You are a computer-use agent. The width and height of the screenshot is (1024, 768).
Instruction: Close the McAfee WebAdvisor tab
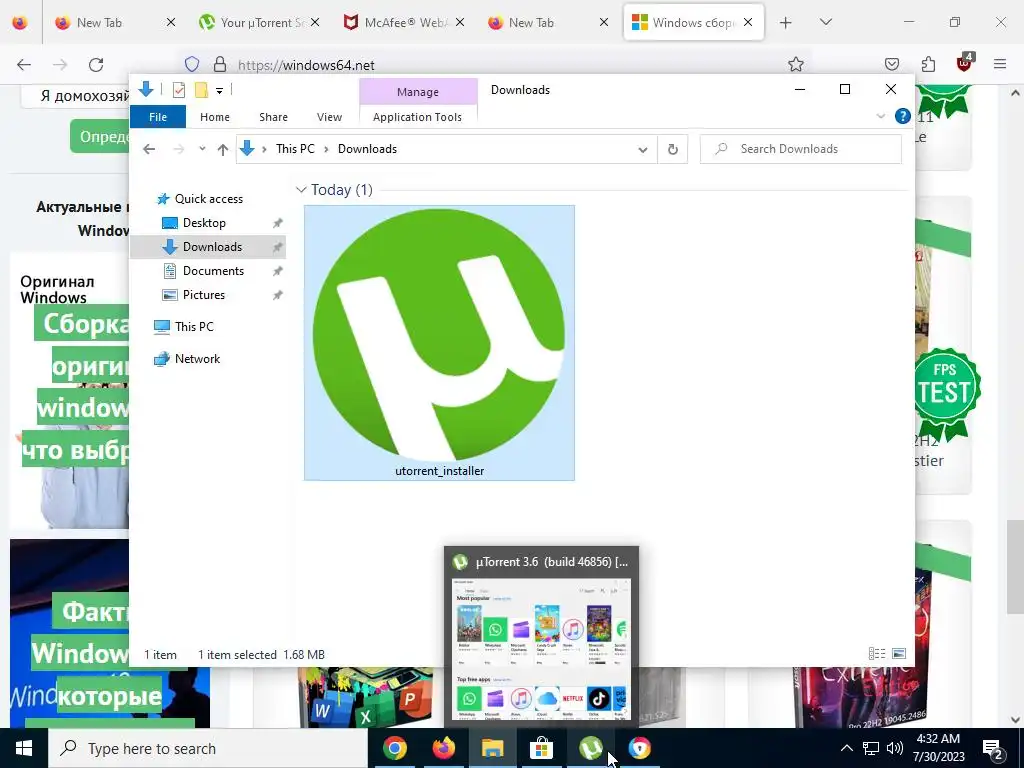pyautogui.click(x=460, y=22)
